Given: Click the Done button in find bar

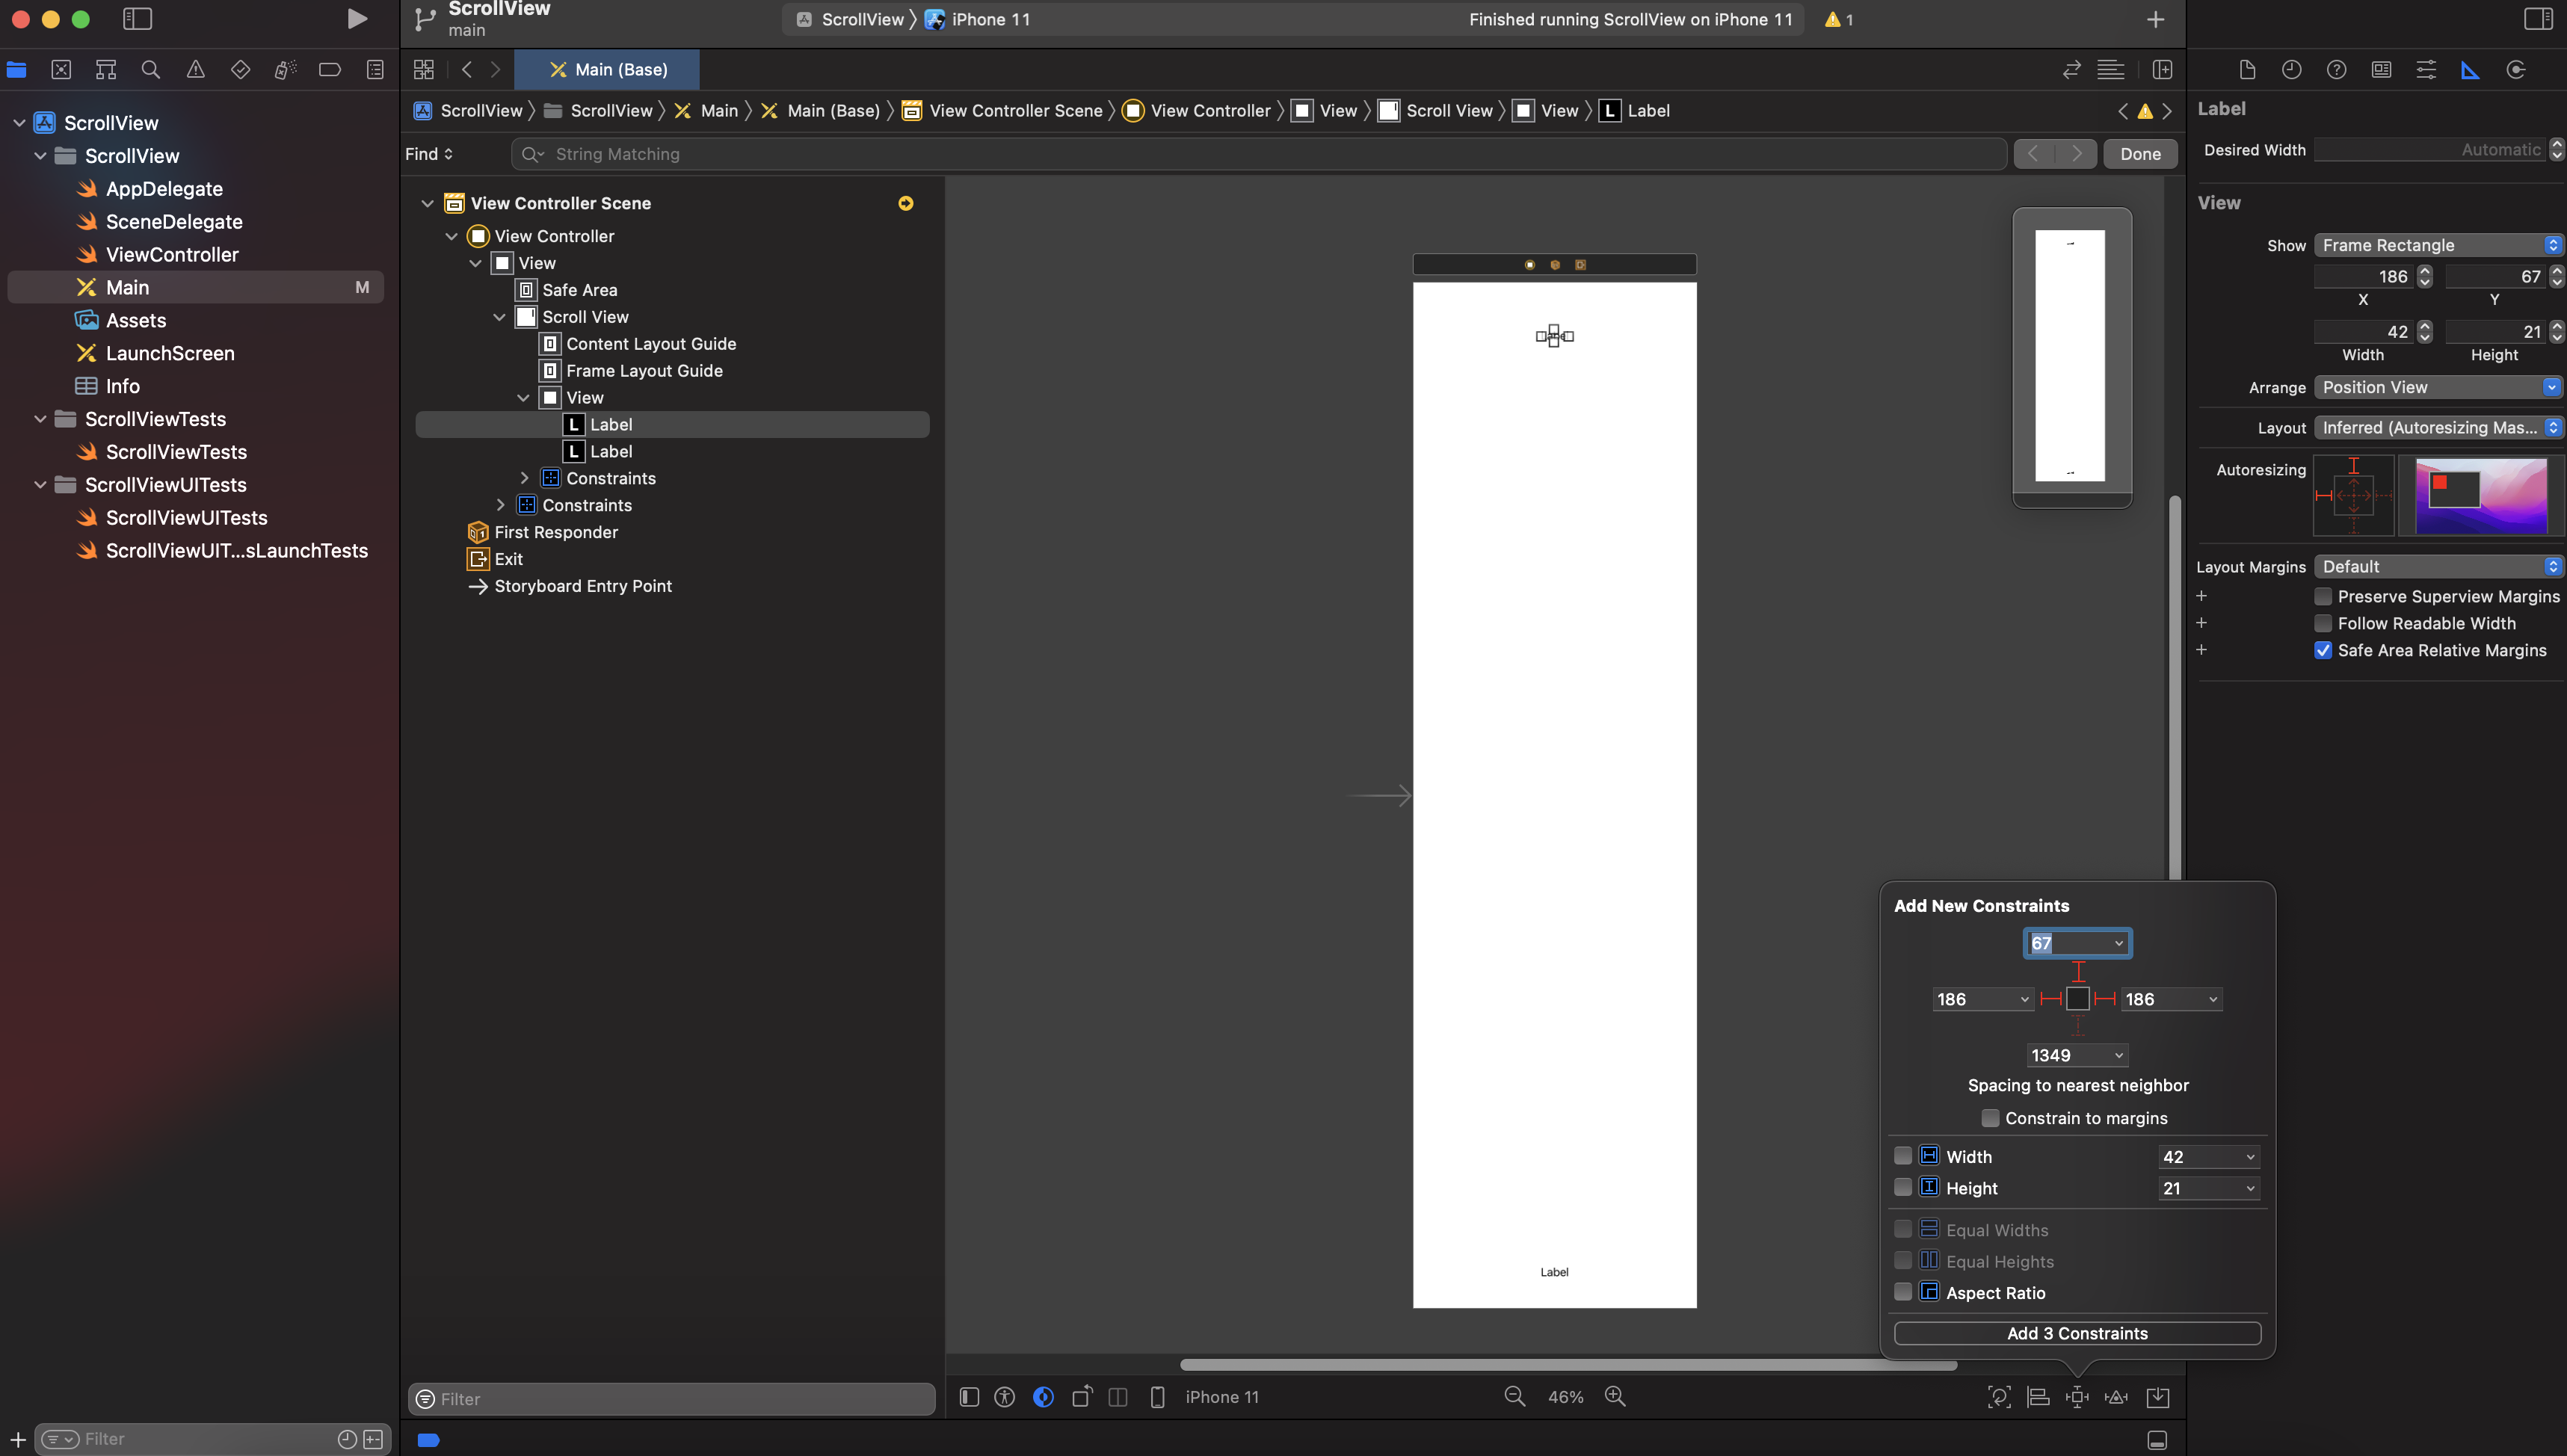Looking at the screenshot, I should [2140, 154].
